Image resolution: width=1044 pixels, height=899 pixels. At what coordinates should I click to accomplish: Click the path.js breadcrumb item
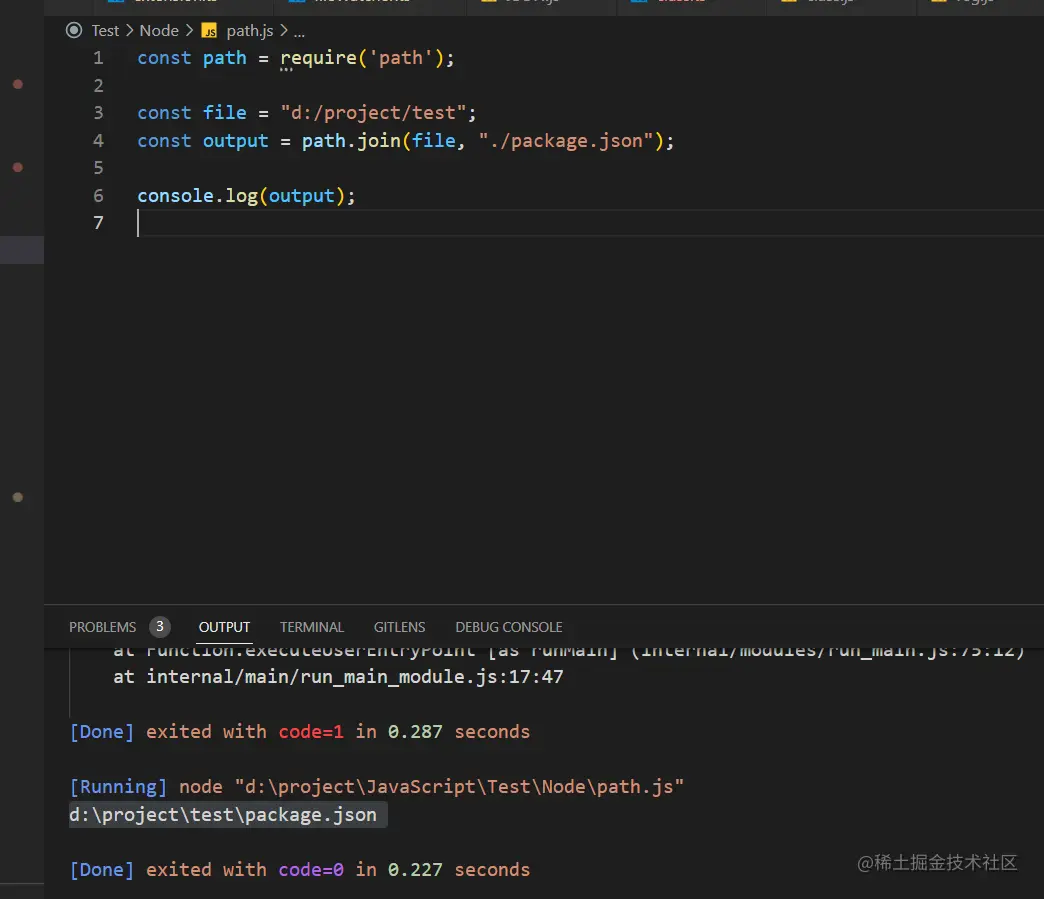(x=250, y=31)
